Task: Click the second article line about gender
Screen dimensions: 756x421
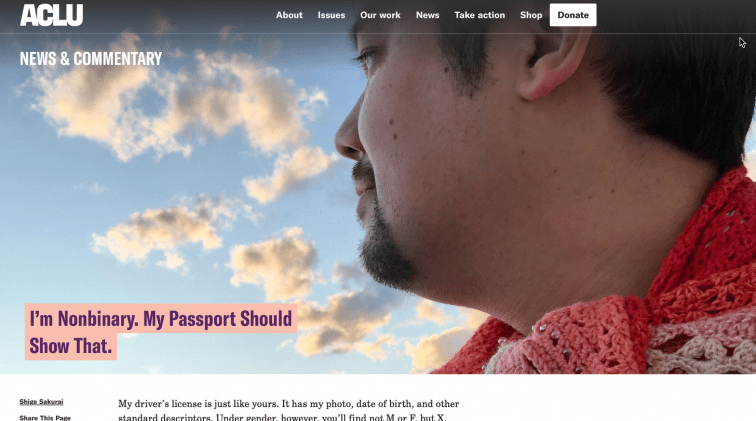Action: pos(283,417)
